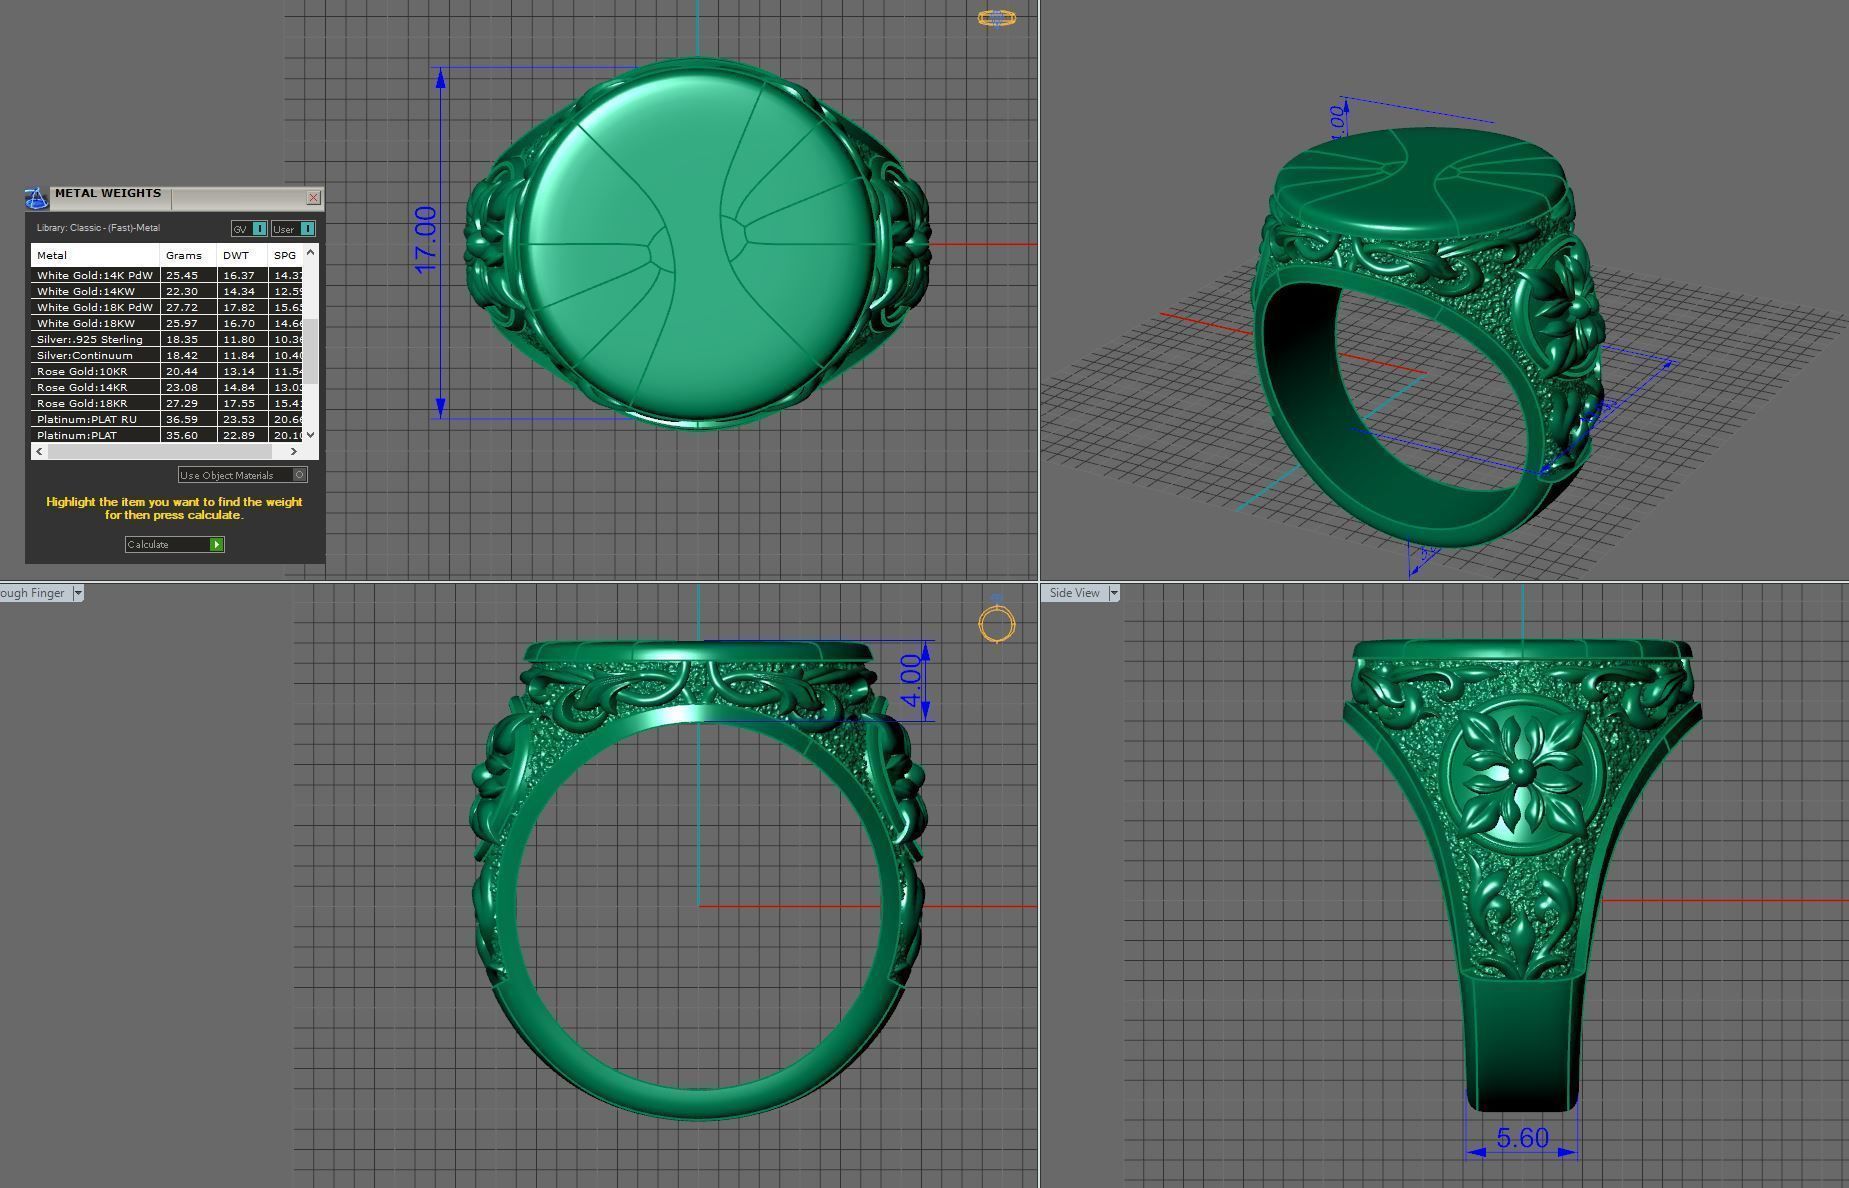Screen dimensions: 1849x1188
Task: Sort by the Metal column header
Action: (x=95, y=255)
